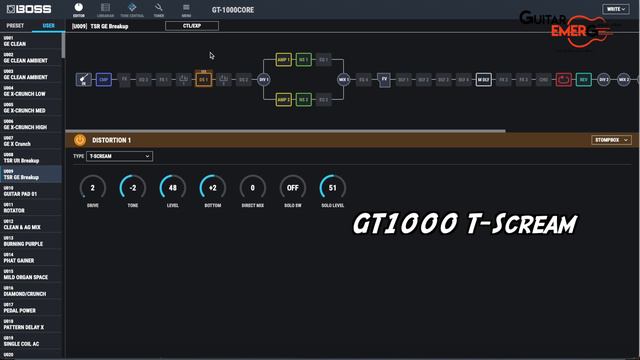Select patch U017 PEDAL POWER
The width and height of the screenshot is (640, 360).
tap(31, 308)
